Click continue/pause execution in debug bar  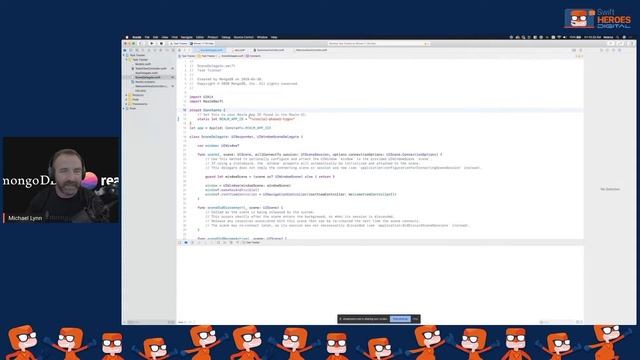[192, 242]
